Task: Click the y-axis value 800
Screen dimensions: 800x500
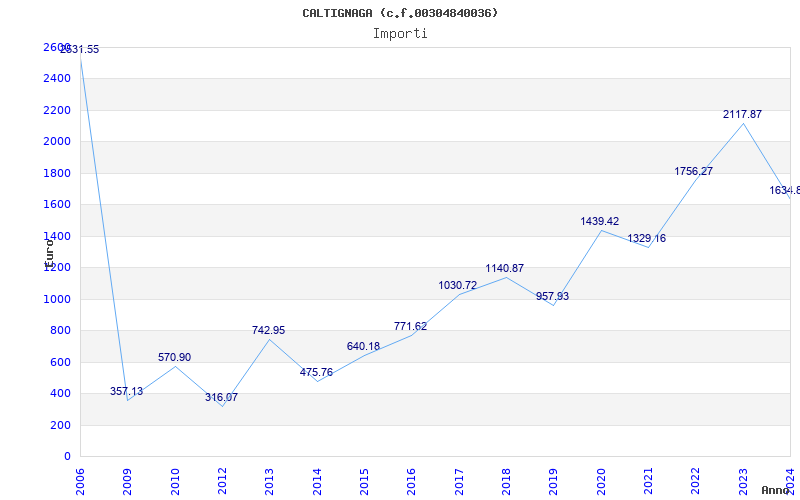Action: coord(60,331)
